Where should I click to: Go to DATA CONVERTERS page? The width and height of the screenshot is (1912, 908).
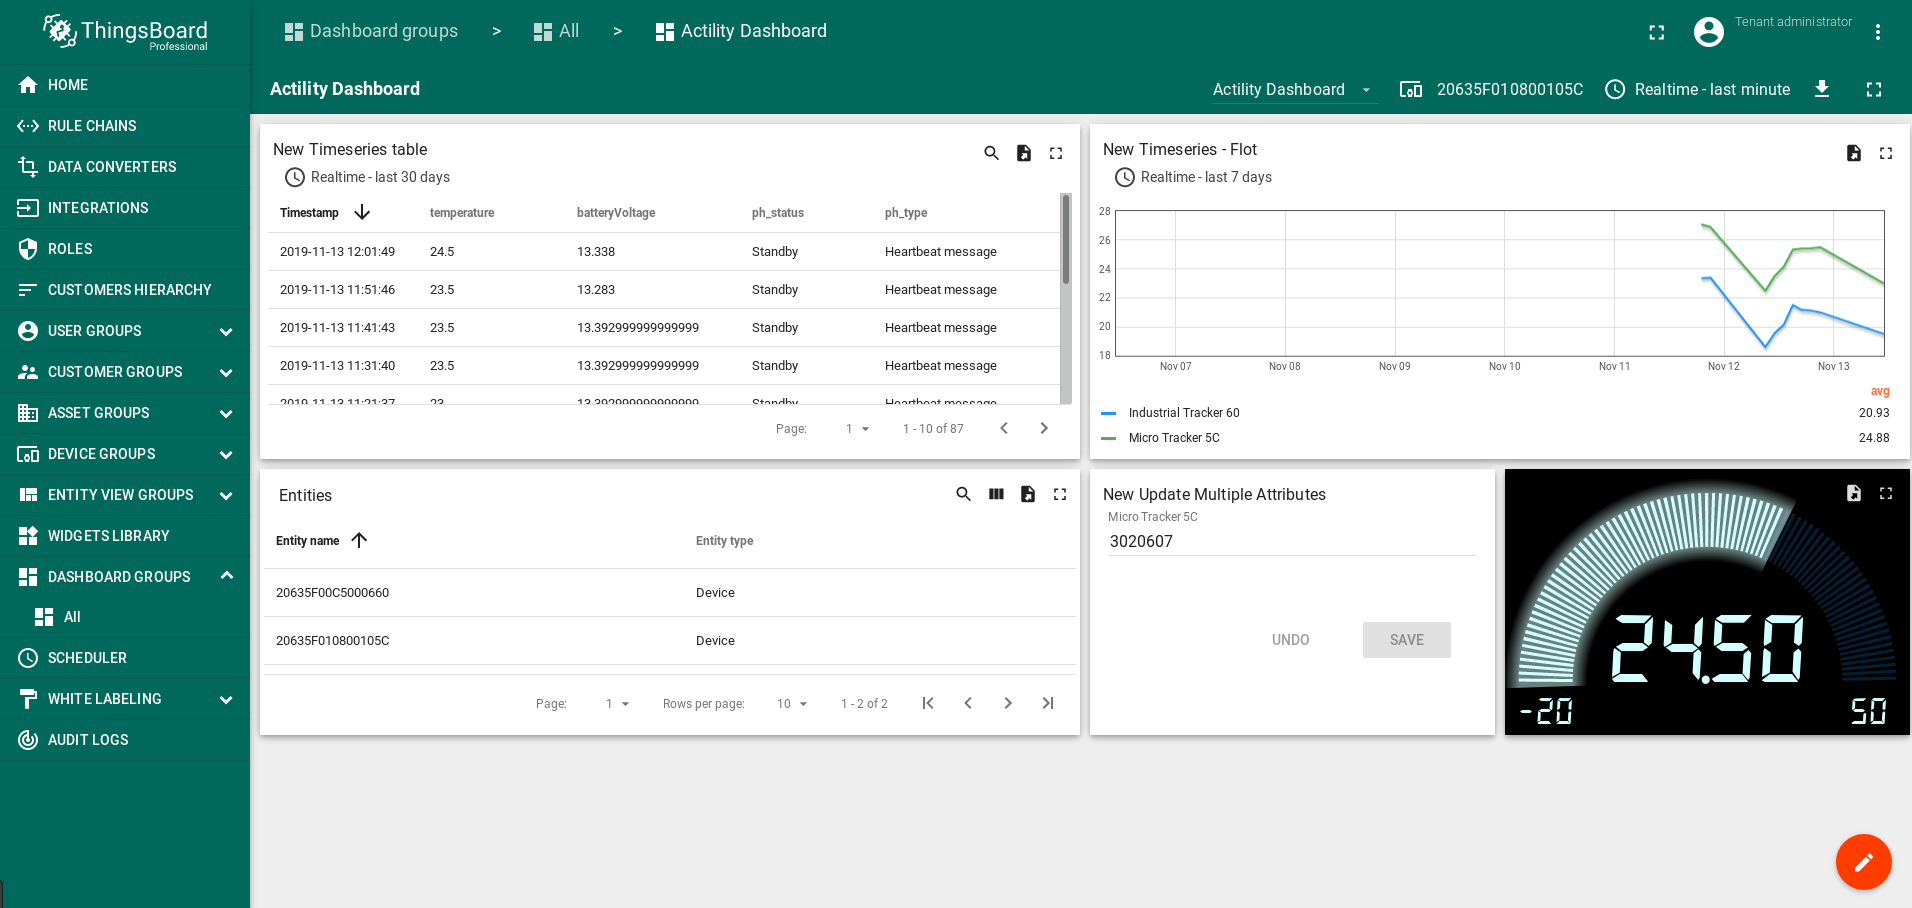[125, 167]
